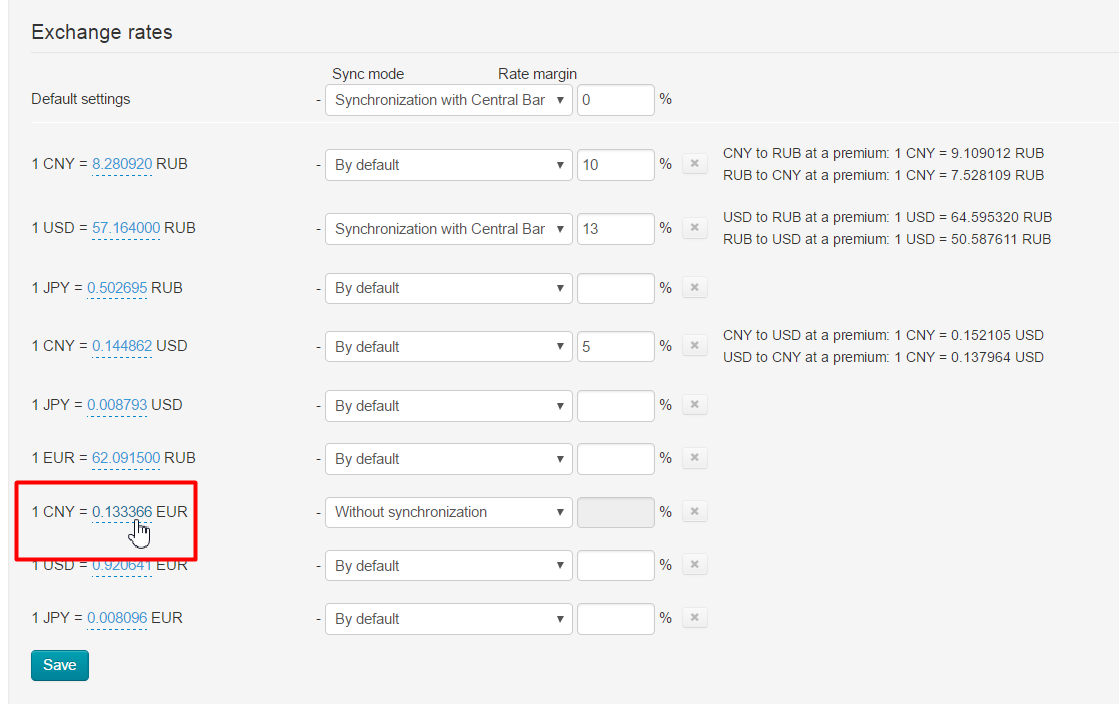Click the 62.091500 EUR to RUB rate
The height and width of the screenshot is (704, 1119).
[126, 458]
